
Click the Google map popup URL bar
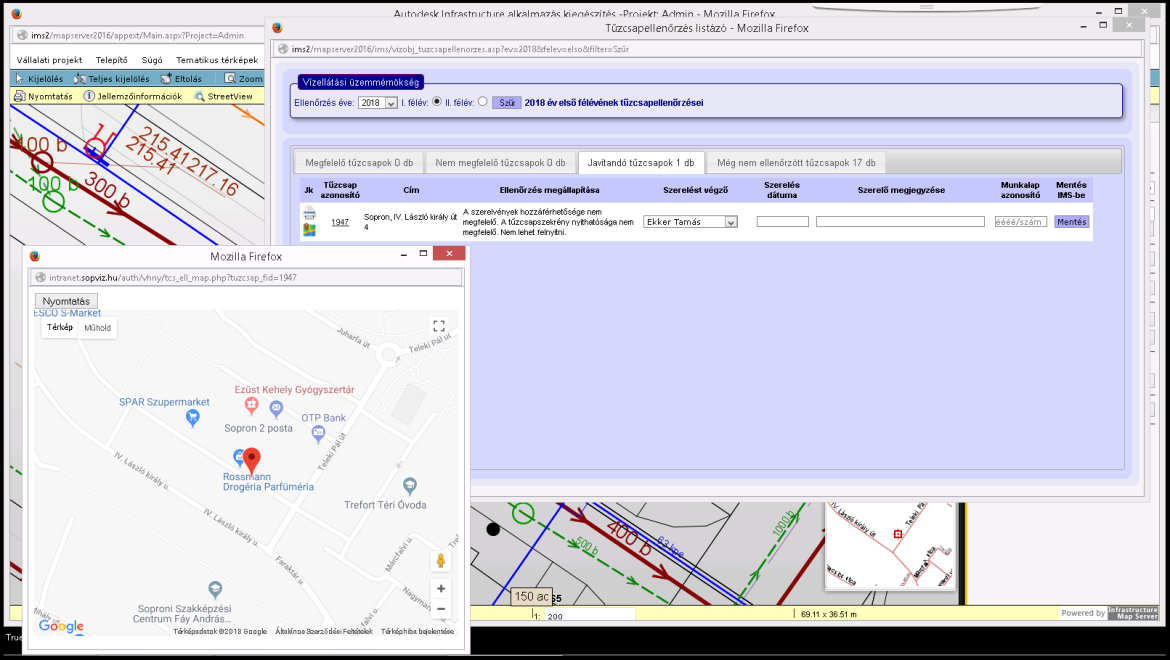(245, 277)
